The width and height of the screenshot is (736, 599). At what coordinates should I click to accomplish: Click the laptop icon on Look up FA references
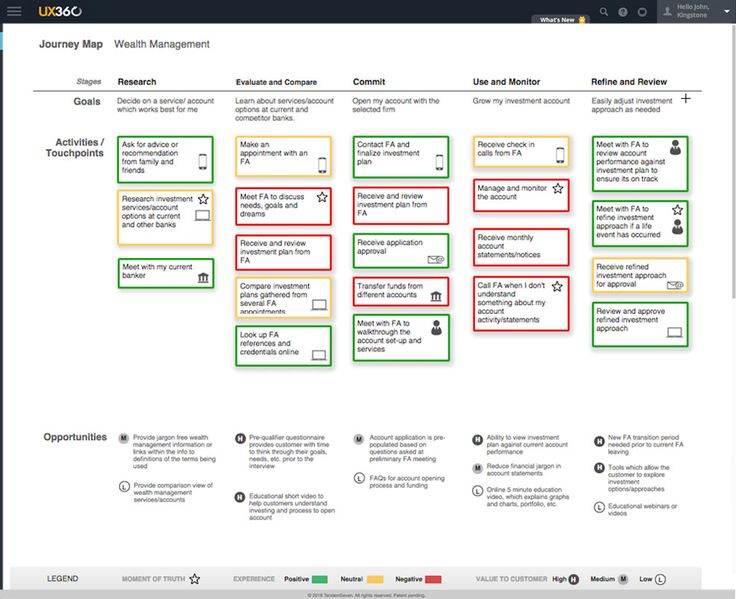[x=319, y=355]
